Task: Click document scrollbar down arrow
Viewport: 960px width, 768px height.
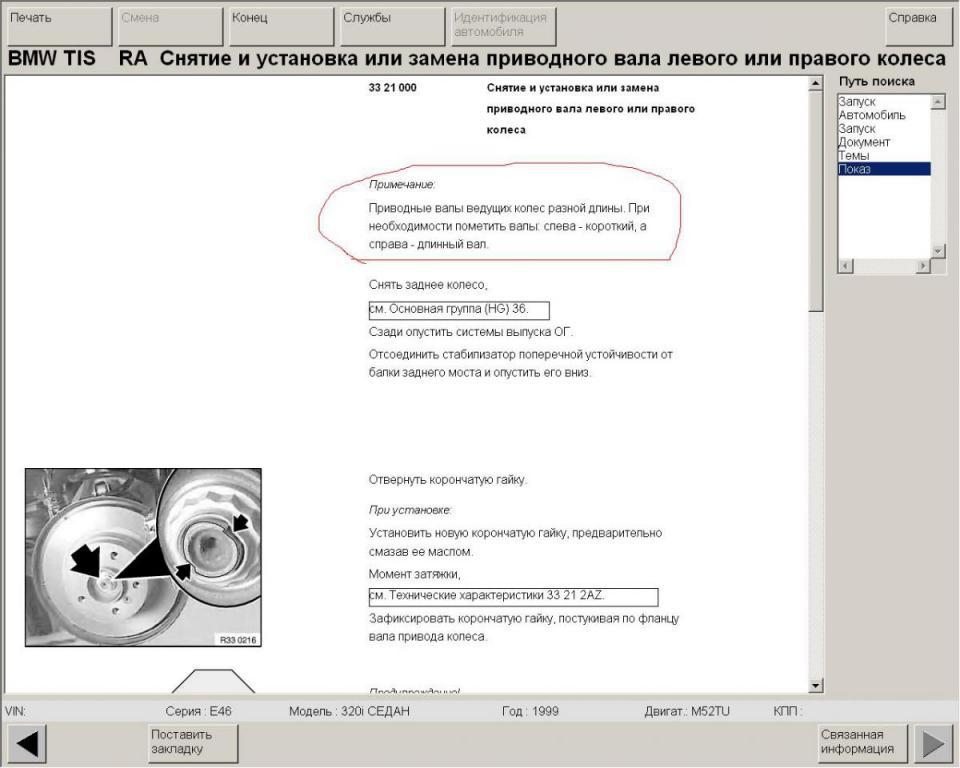Action: [x=816, y=686]
